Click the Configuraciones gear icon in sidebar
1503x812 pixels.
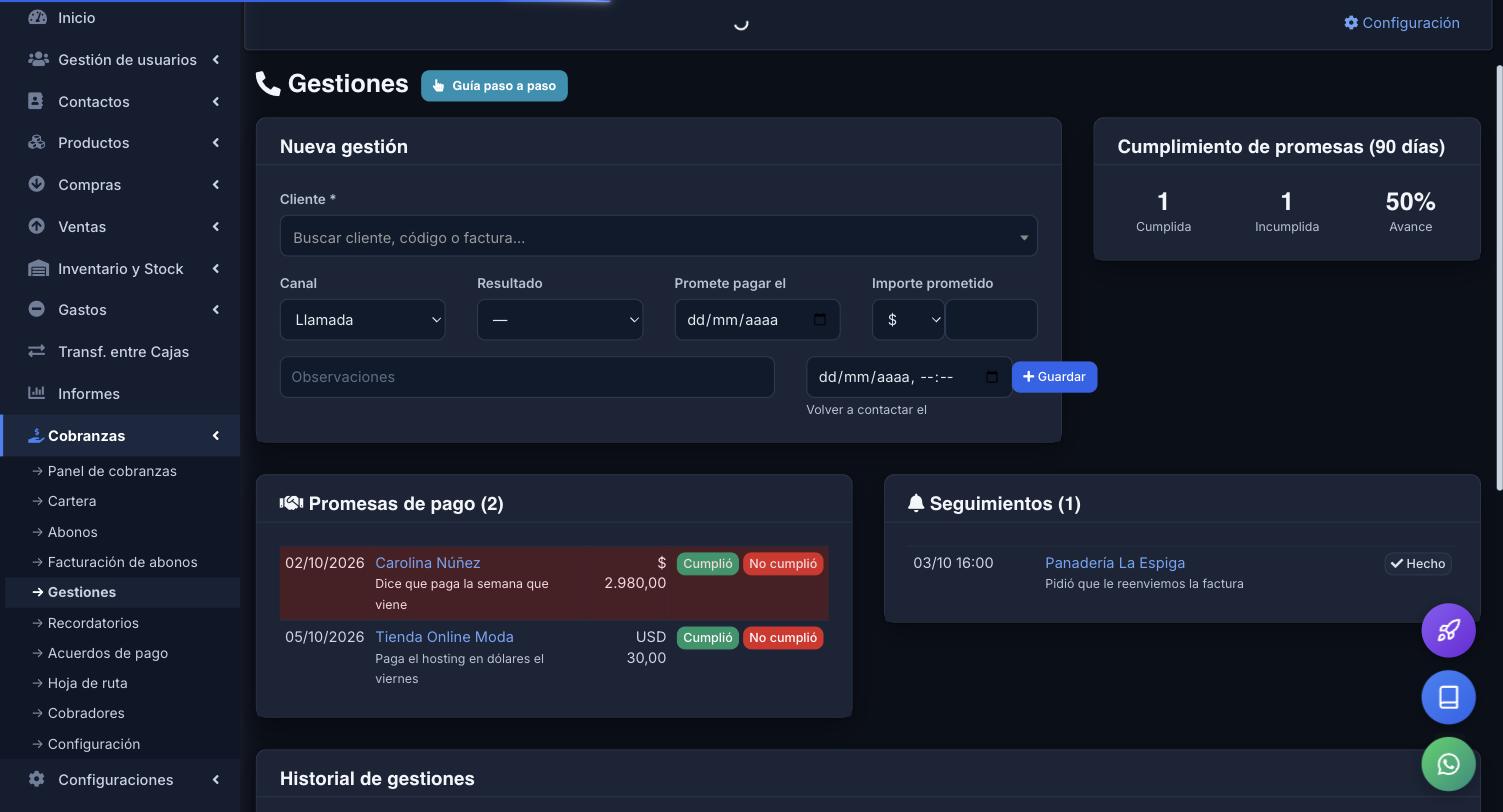[x=36, y=779]
